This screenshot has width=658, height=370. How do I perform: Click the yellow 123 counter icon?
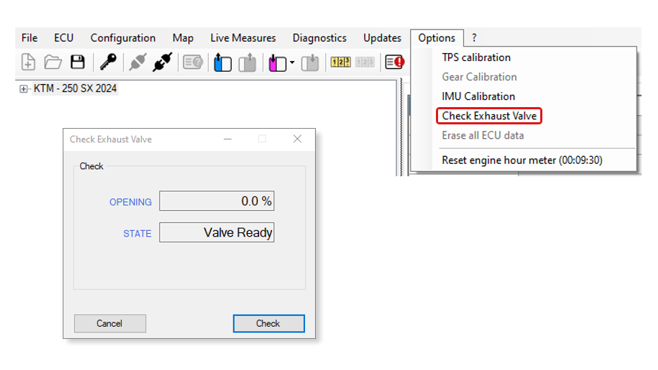[x=340, y=63]
